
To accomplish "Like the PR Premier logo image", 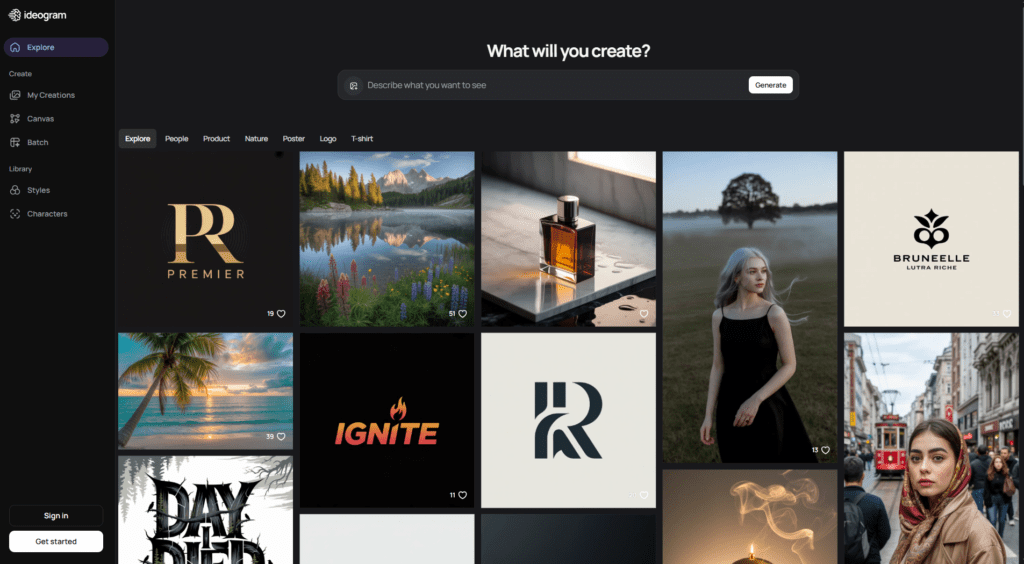I will 281,314.
